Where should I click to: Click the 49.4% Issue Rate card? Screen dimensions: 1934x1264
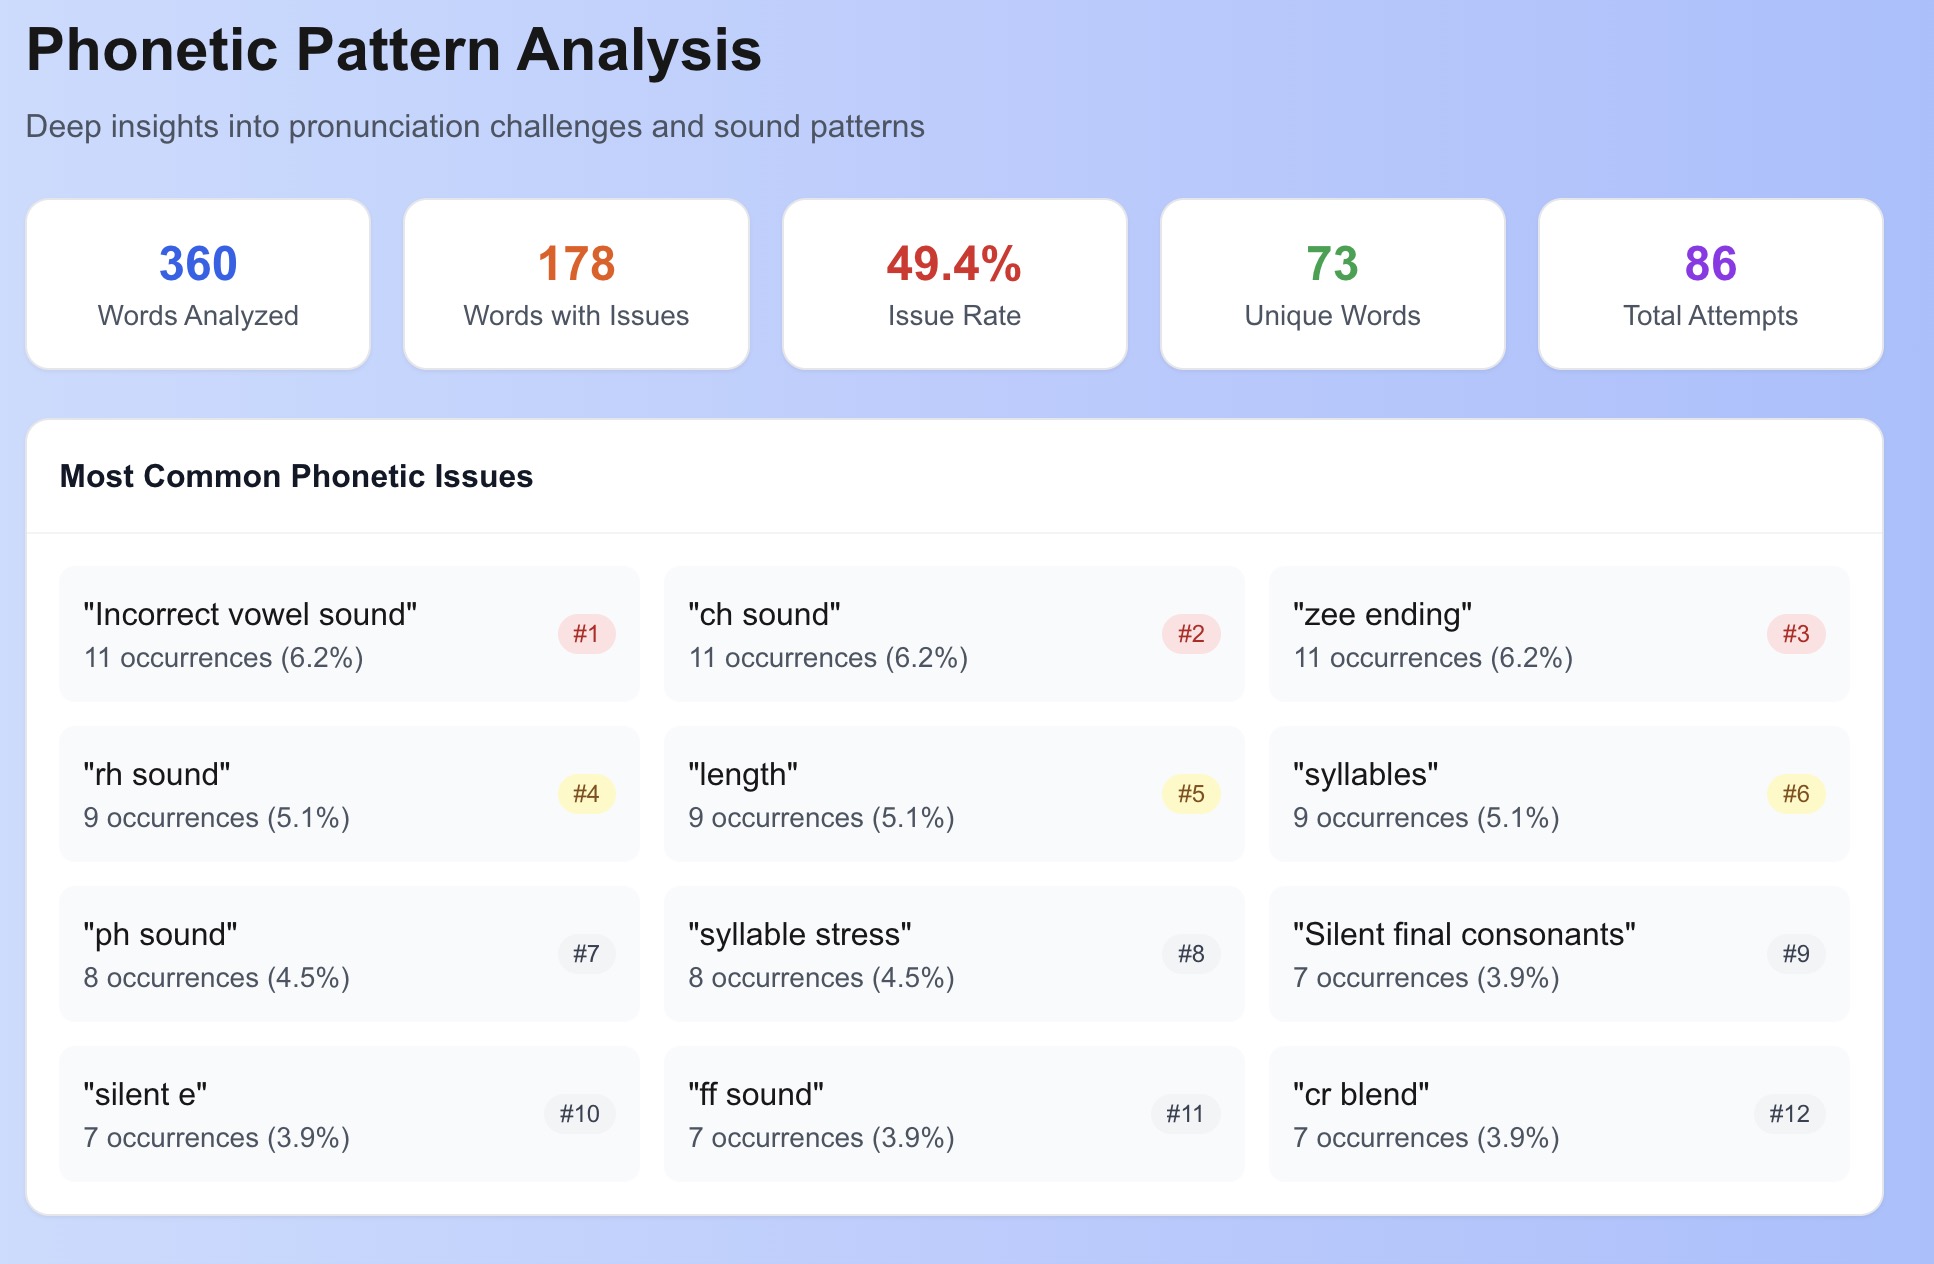(x=954, y=283)
